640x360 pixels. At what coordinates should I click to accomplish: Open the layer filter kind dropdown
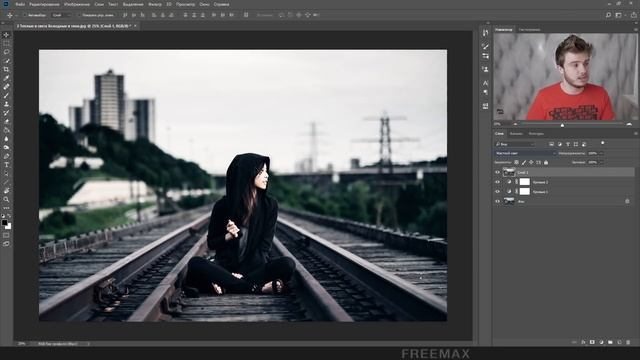pos(515,144)
